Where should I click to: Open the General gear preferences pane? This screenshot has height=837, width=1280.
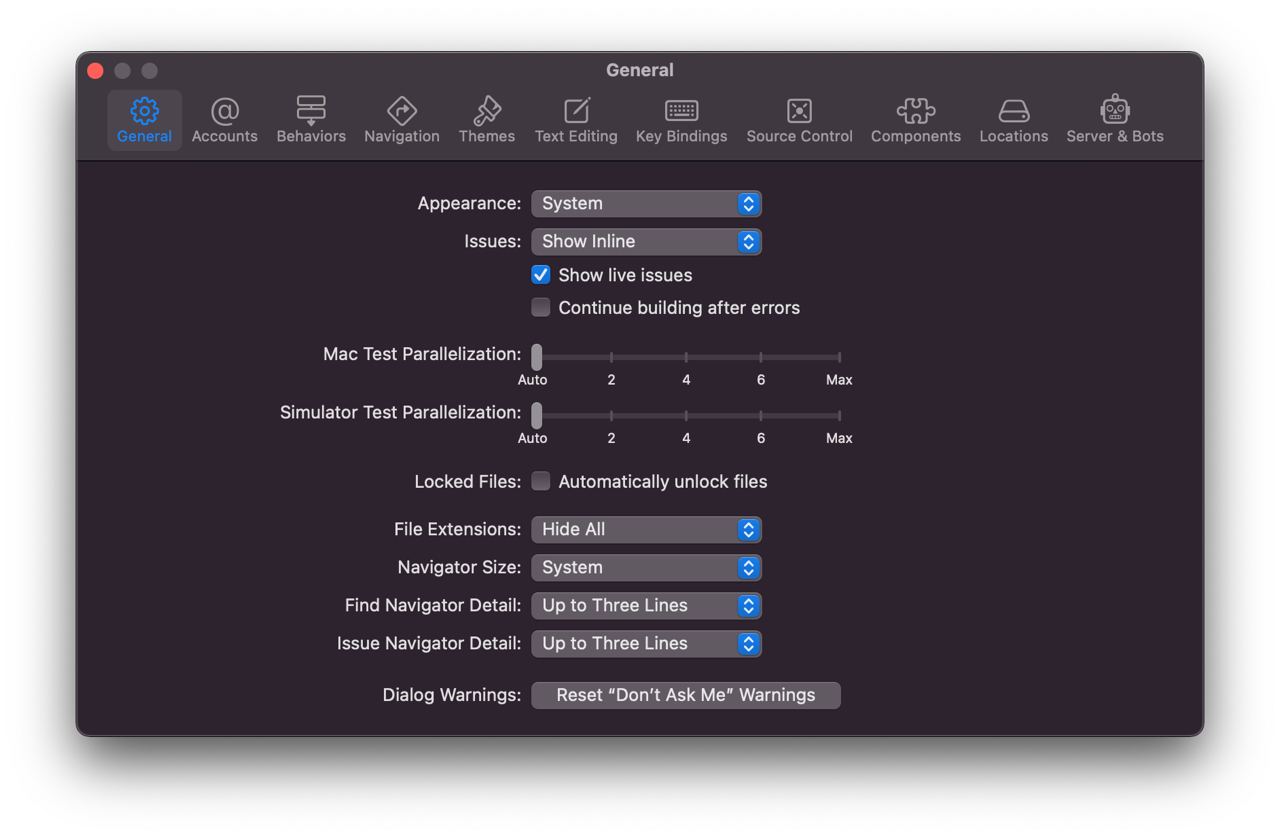click(x=144, y=120)
